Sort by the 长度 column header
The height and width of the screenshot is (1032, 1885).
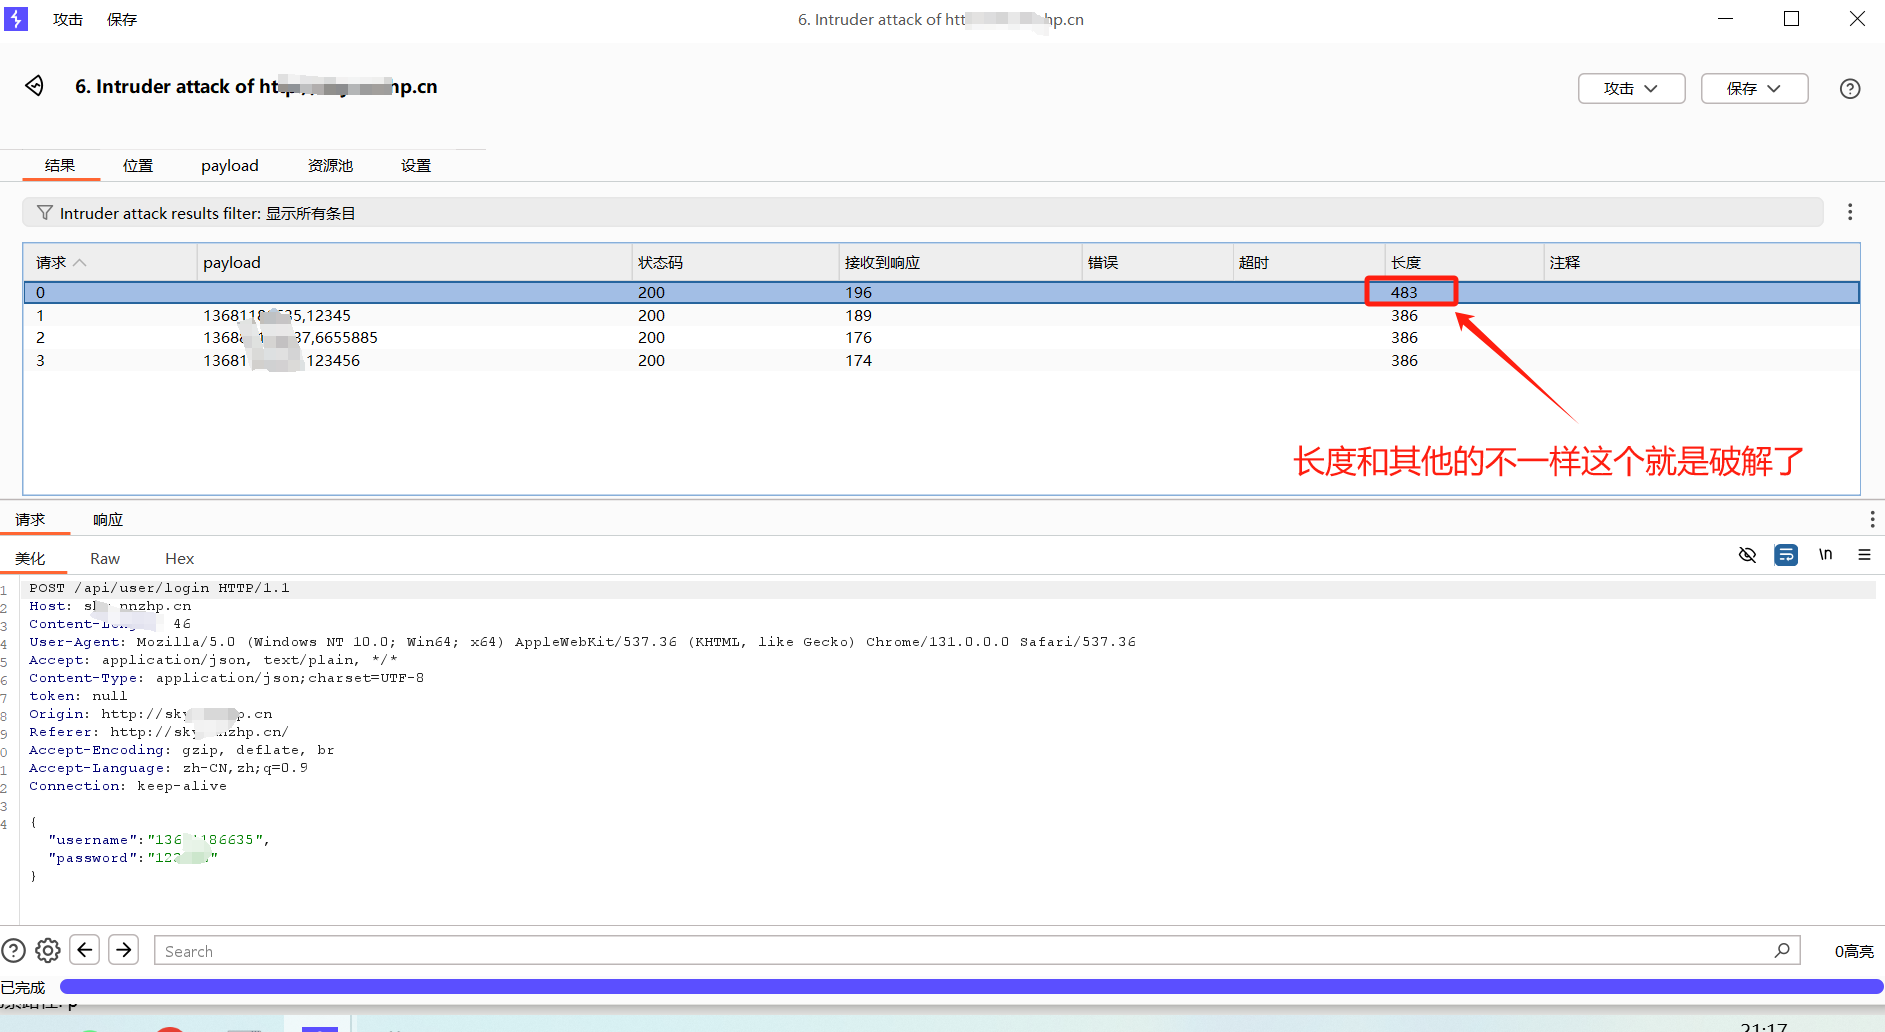tap(1464, 262)
